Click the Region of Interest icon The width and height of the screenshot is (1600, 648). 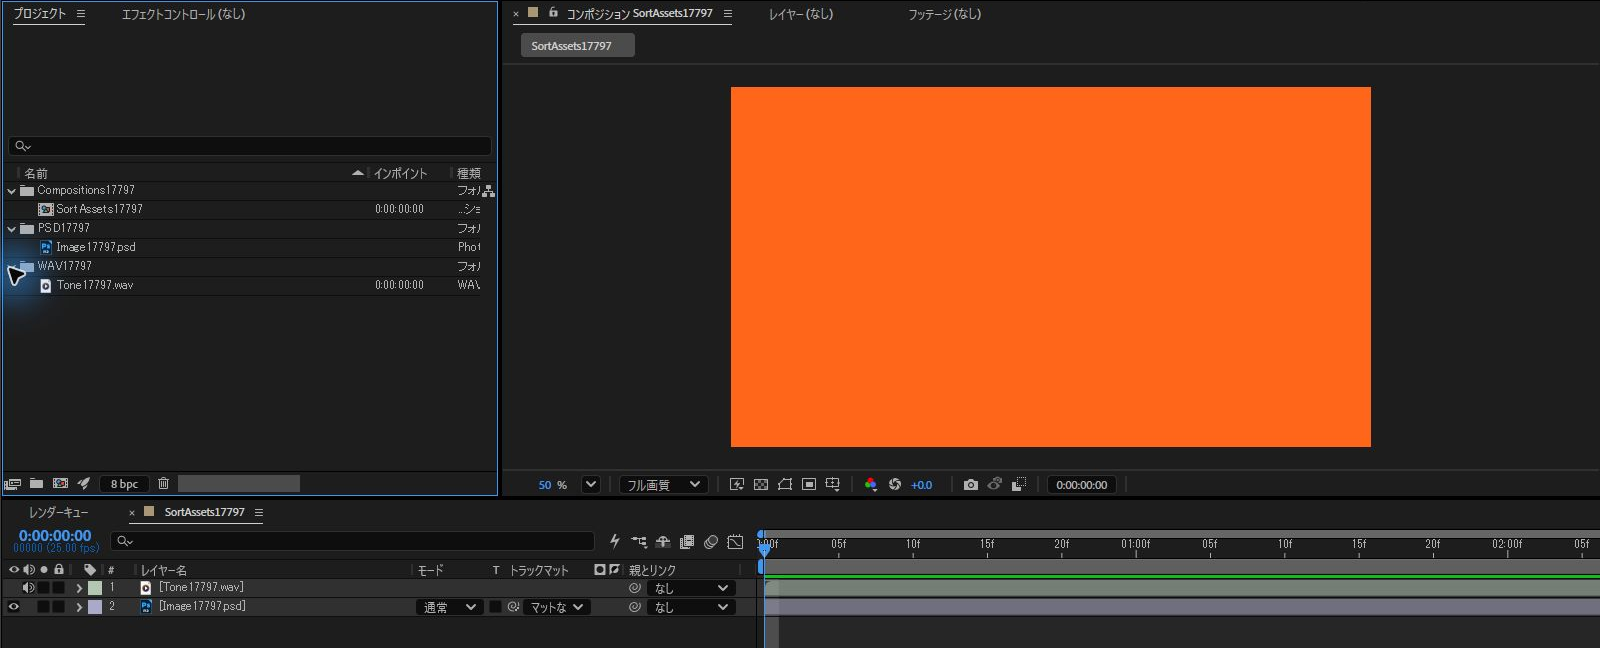click(809, 485)
